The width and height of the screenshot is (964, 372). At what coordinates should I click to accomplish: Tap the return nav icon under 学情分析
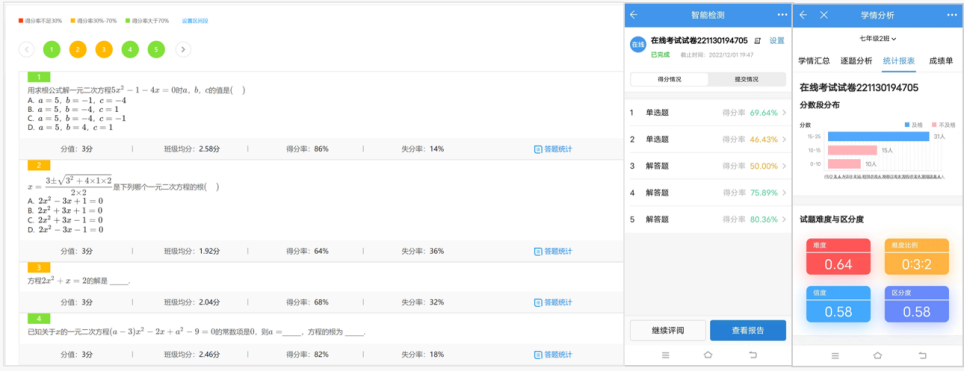tap(922, 355)
